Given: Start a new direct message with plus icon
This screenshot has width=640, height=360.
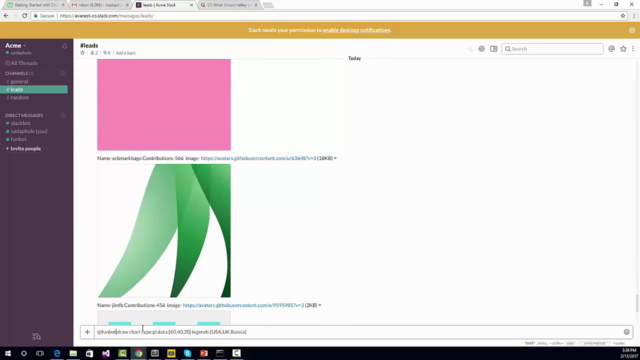Looking at the screenshot, I should point(63,116).
